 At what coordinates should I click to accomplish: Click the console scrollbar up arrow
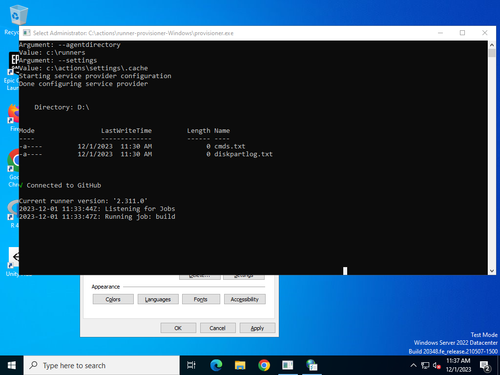click(492, 45)
